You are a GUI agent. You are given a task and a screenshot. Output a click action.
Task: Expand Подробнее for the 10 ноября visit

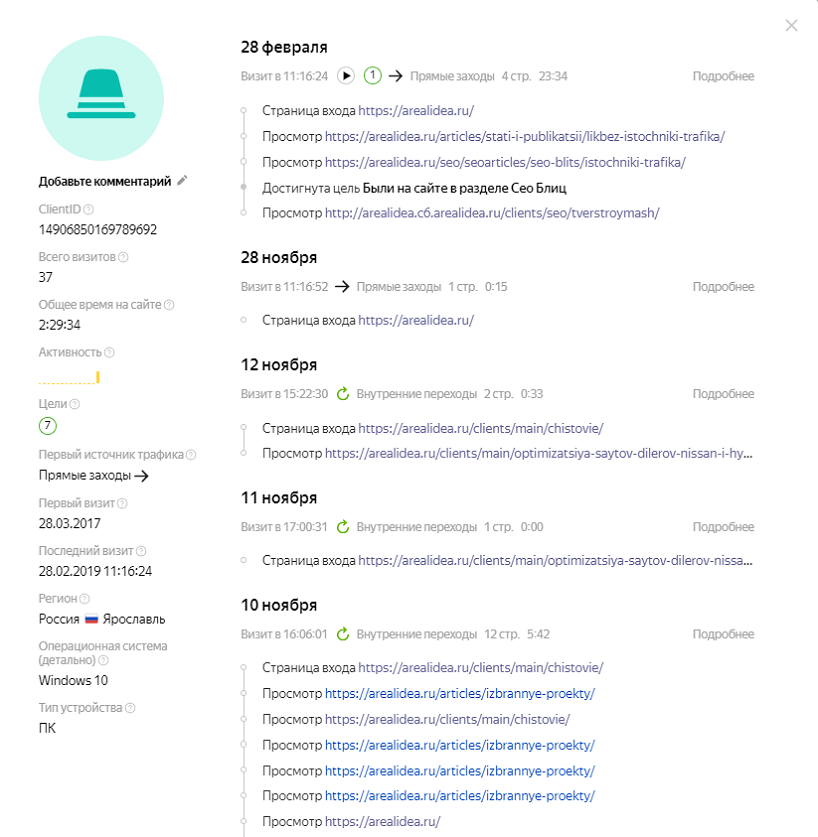(x=723, y=634)
